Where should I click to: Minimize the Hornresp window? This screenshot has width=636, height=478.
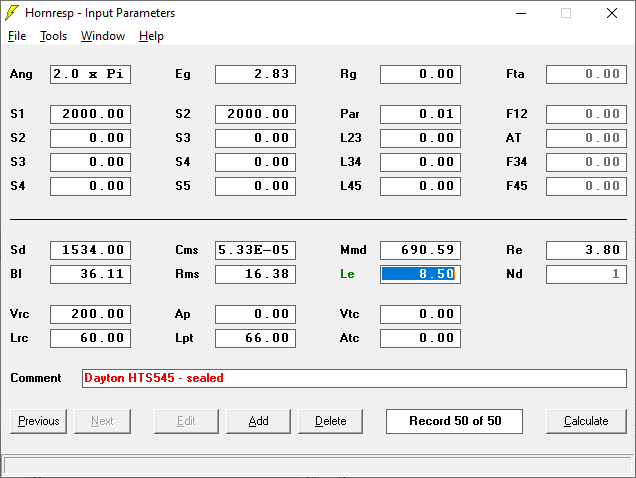pyautogui.click(x=521, y=13)
